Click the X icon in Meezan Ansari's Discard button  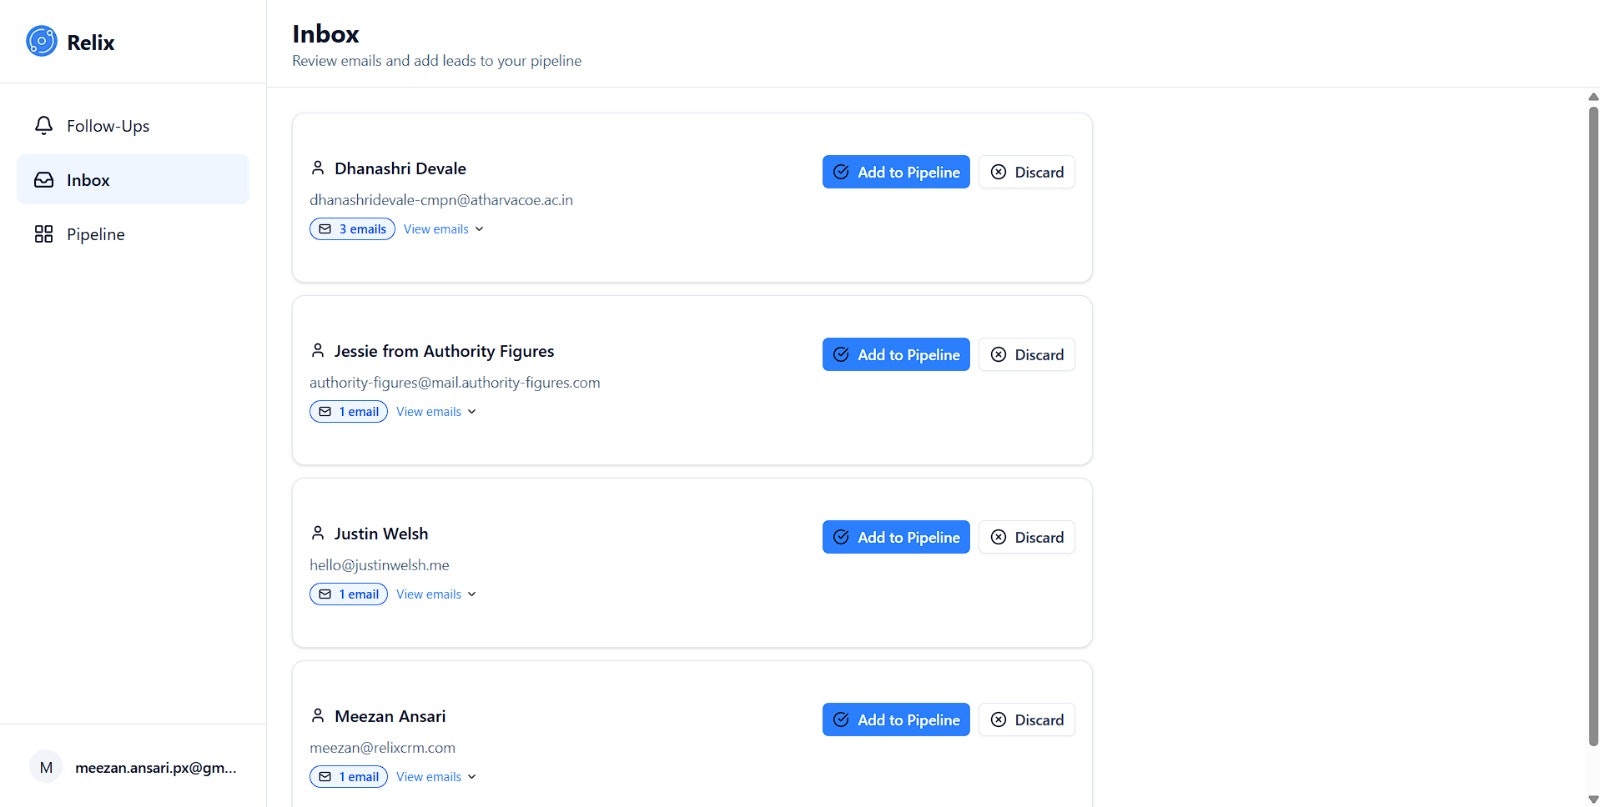click(998, 719)
